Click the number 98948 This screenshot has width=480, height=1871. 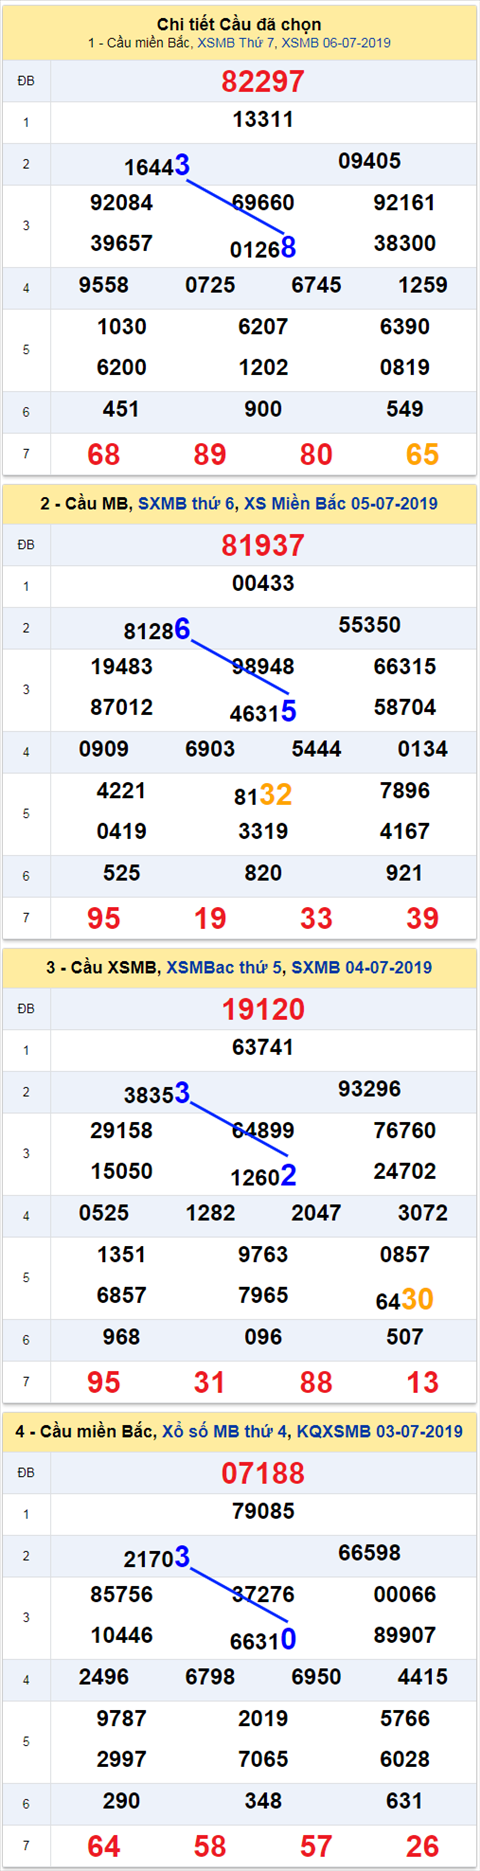coord(263,667)
